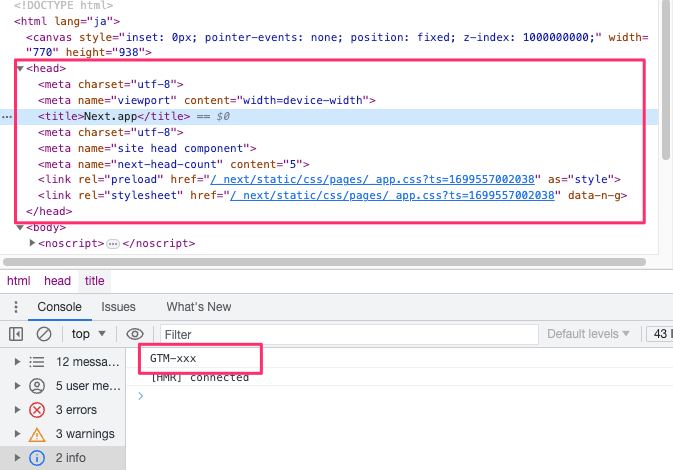Select the title Next.app node
673x470 pixels.
tap(114, 117)
